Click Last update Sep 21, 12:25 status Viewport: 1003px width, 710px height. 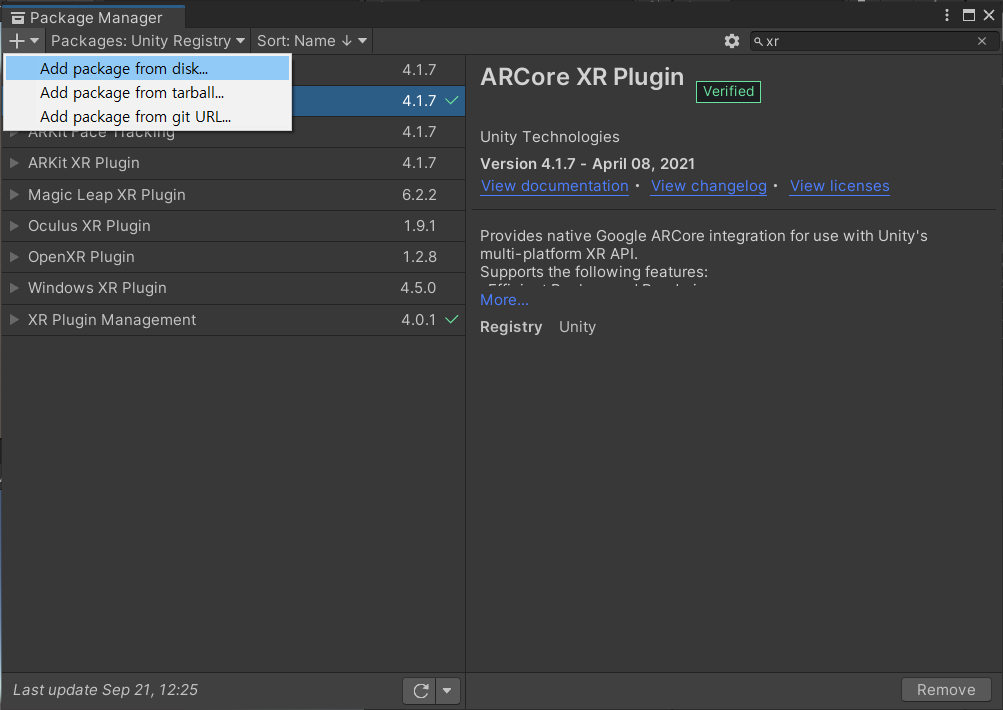(106, 690)
